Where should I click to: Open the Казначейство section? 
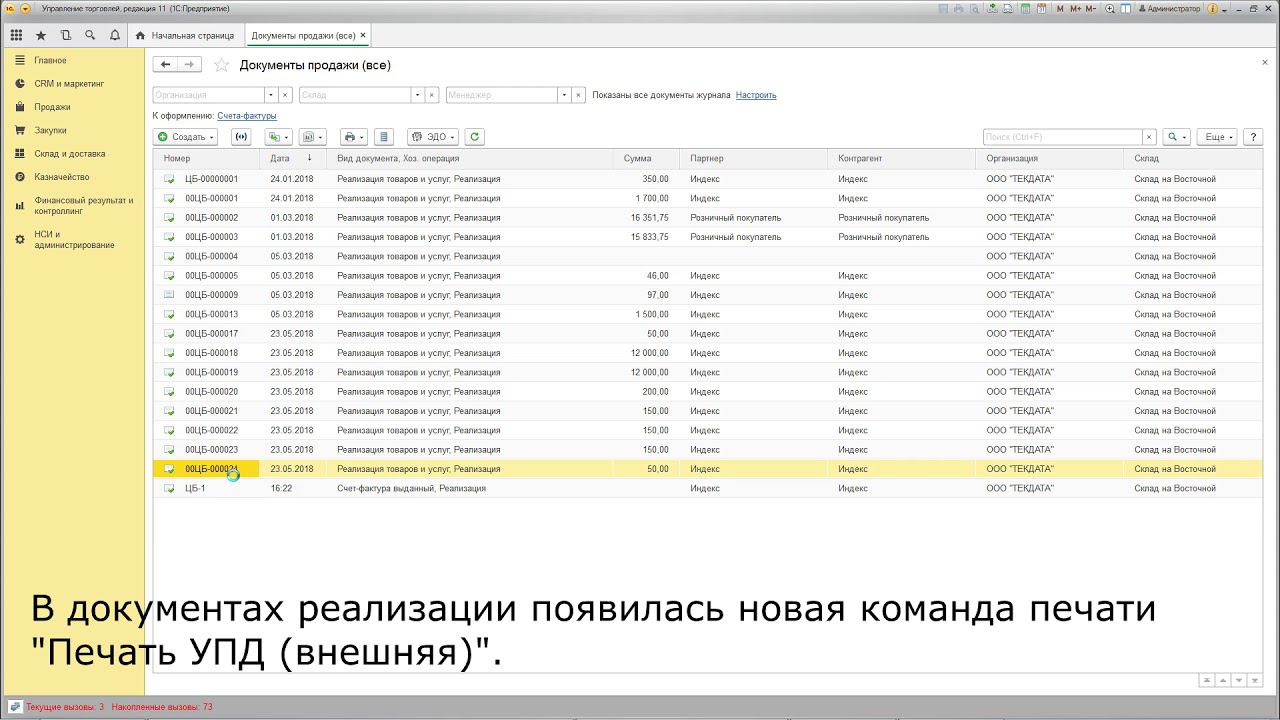(x=61, y=177)
